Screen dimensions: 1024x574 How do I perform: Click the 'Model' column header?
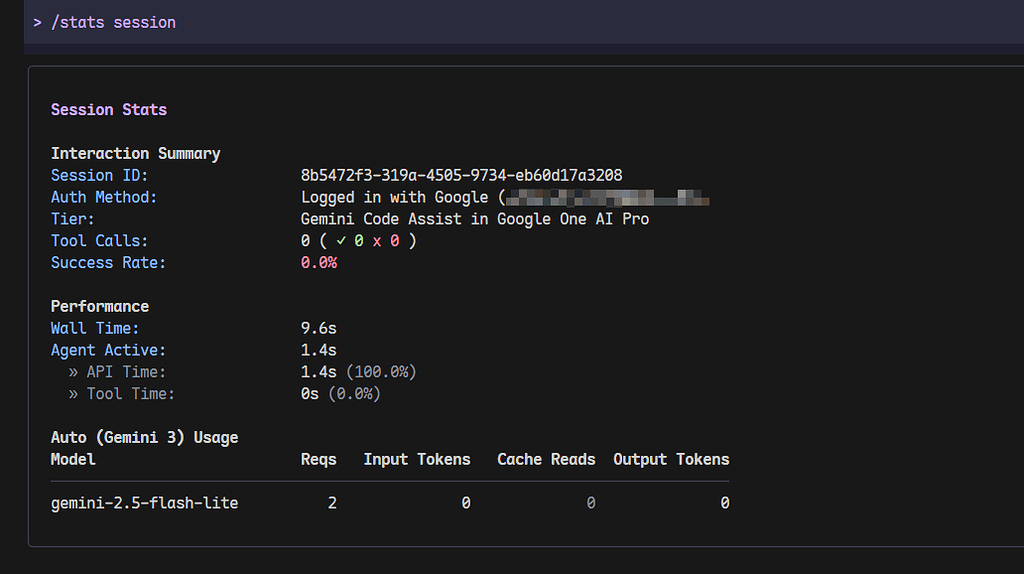point(73,460)
